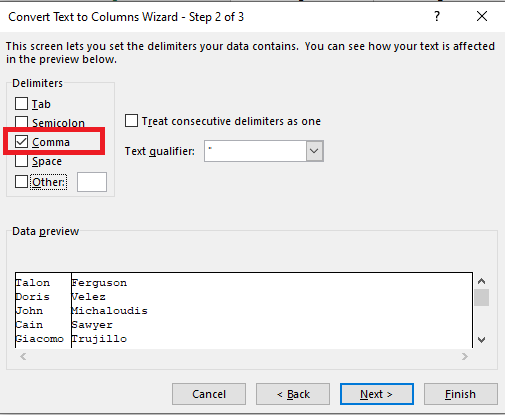505x415 pixels.
Task: Tick the Space delimiter checkbox
Action: coord(21,161)
